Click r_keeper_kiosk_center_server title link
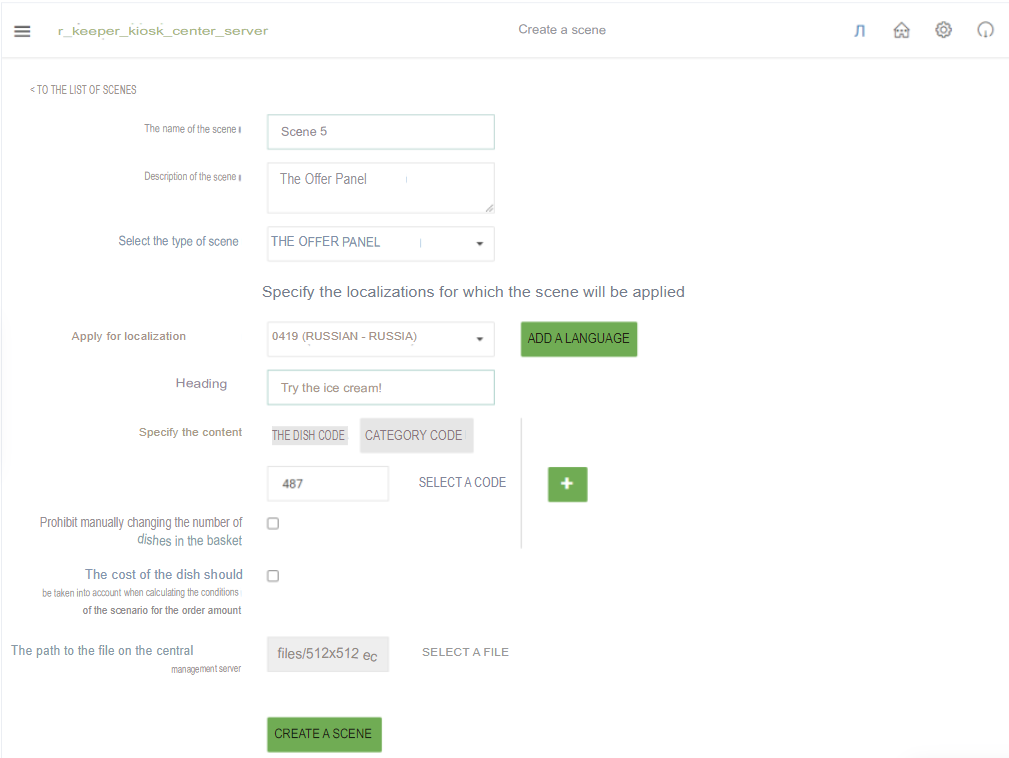 (x=163, y=31)
